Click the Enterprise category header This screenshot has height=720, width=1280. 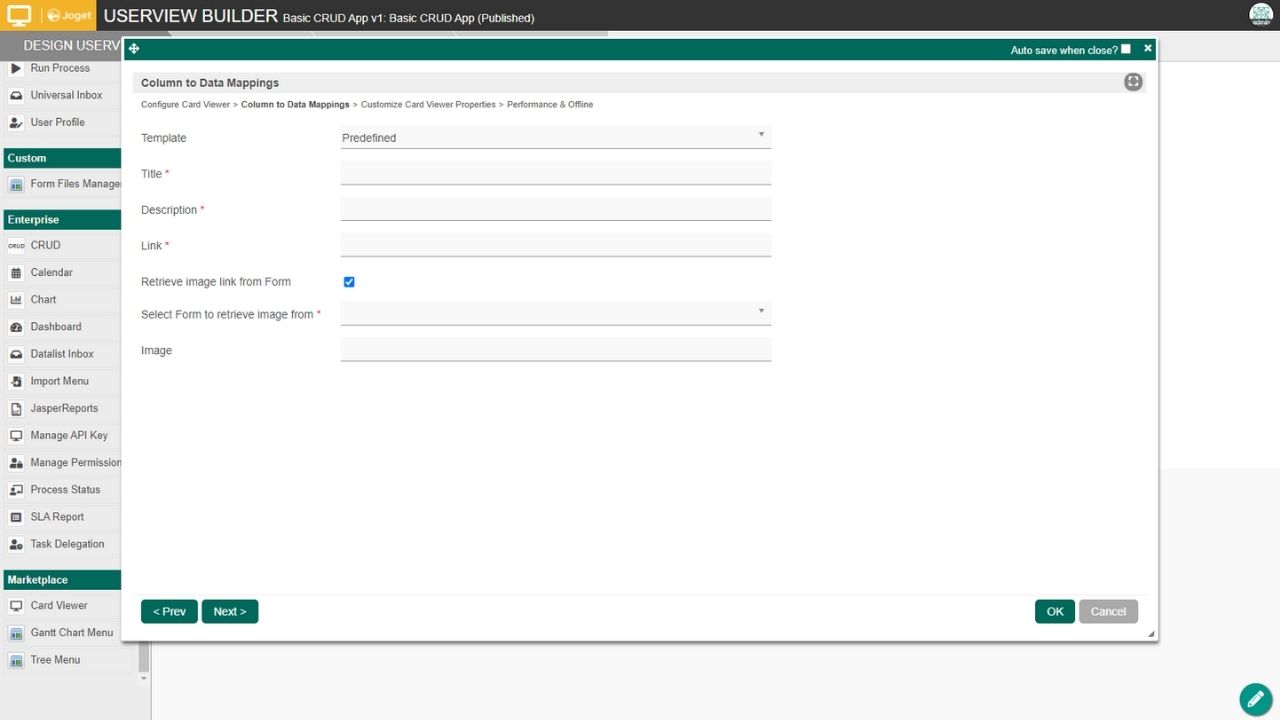tap(61, 219)
